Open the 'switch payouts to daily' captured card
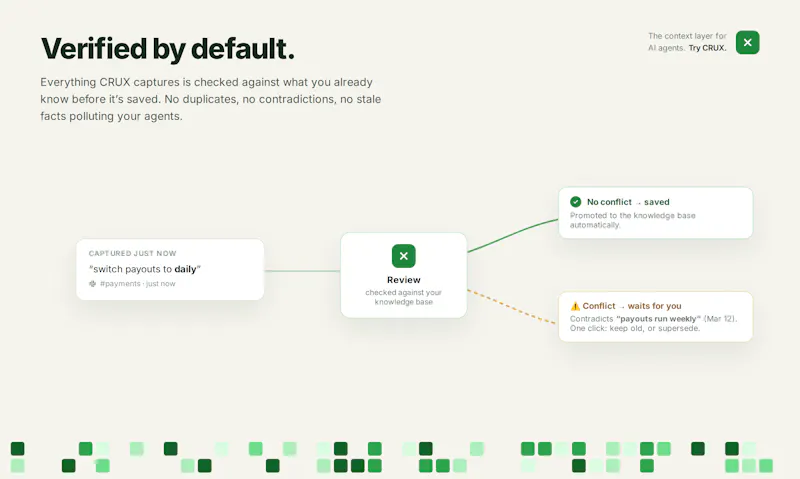The image size is (800, 479). pyautogui.click(x=170, y=269)
